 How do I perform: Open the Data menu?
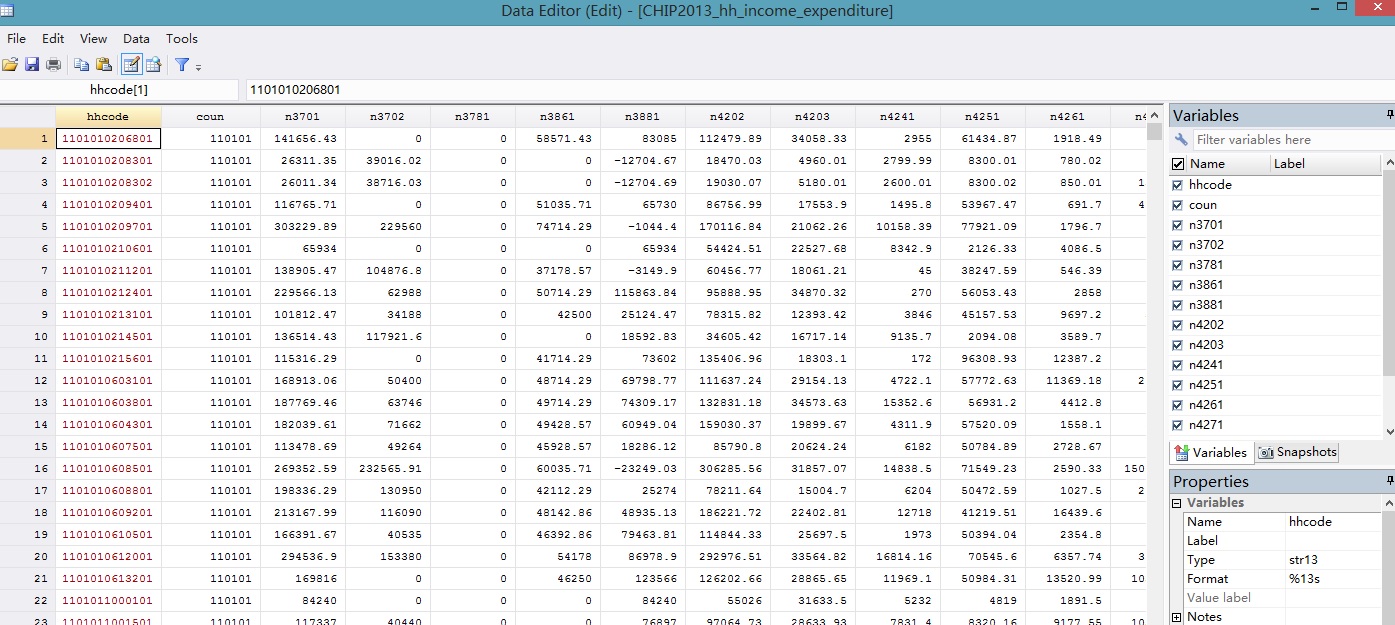click(136, 38)
